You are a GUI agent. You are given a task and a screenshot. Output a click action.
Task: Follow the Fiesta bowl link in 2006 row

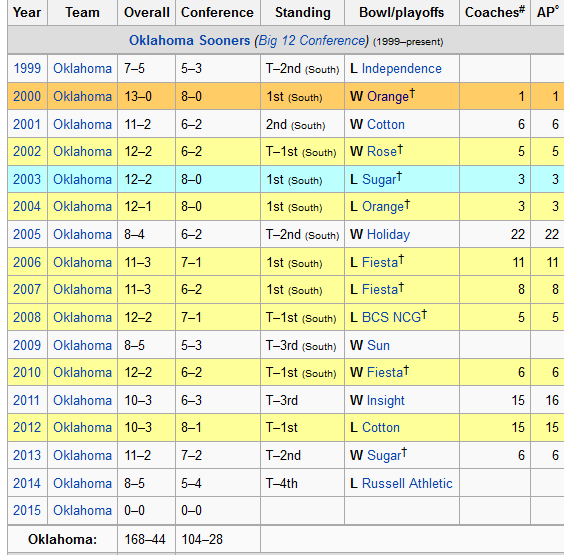pos(379,263)
